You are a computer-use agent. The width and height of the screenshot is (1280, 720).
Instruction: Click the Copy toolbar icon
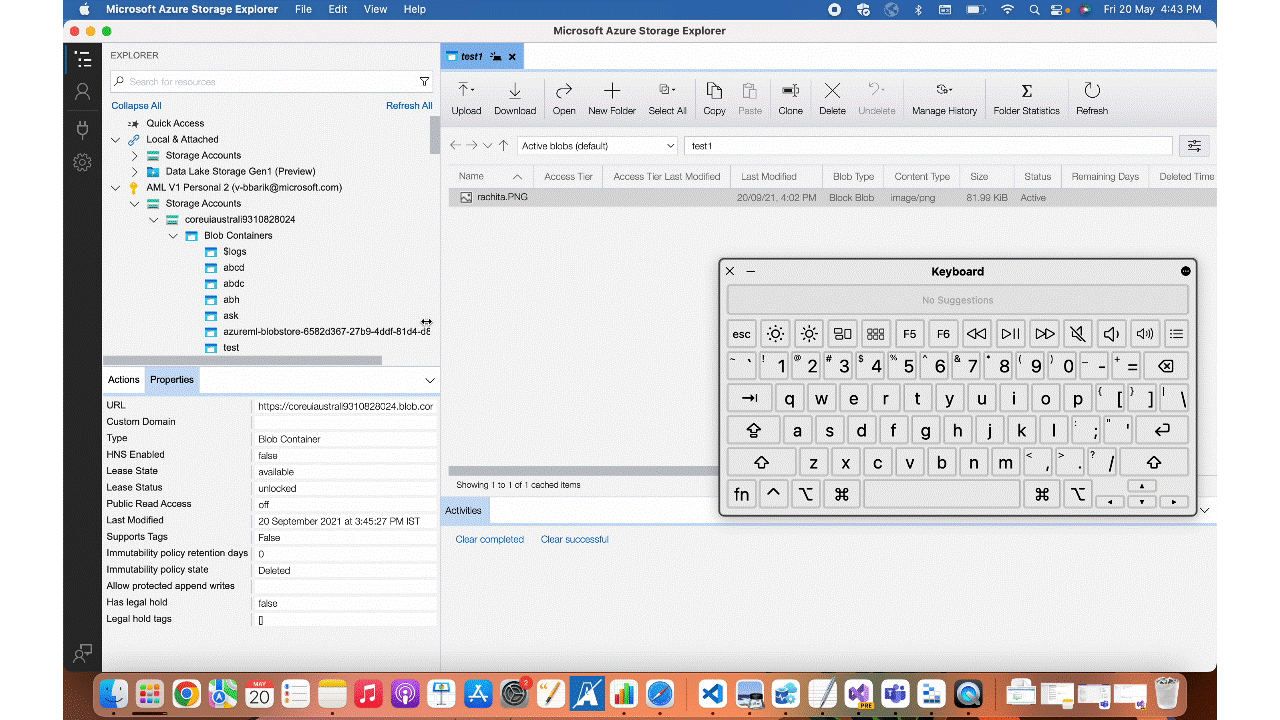pos(714,91)
